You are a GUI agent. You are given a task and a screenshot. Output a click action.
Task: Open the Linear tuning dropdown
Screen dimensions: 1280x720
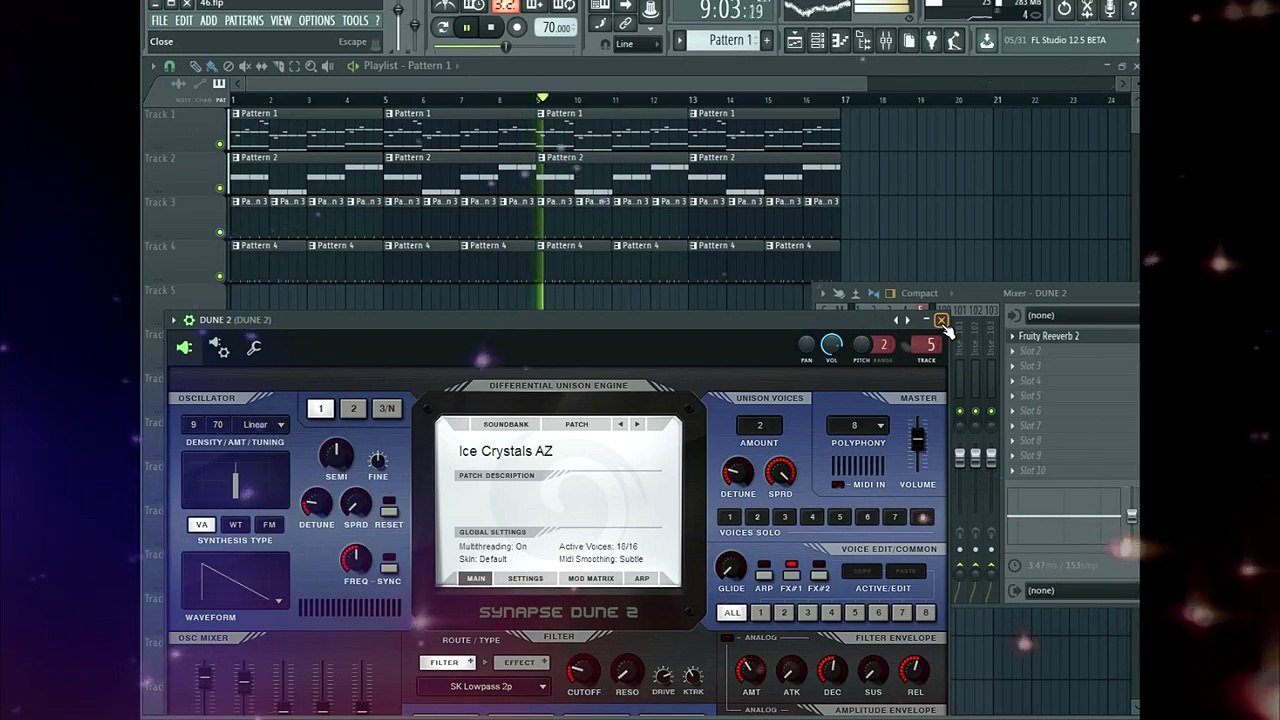263,425
